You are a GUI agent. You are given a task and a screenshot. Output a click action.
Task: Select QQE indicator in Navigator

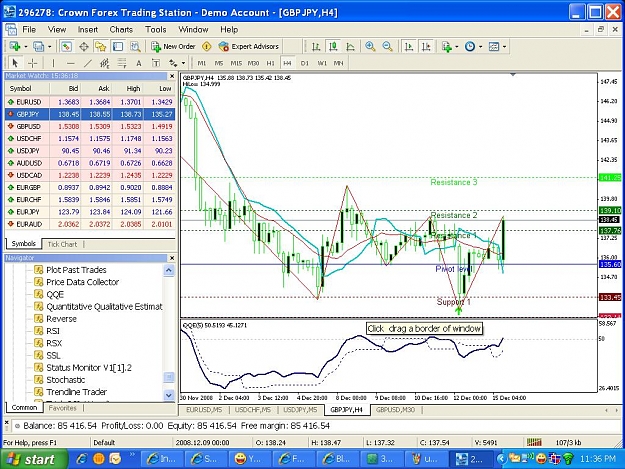point(55,294)
